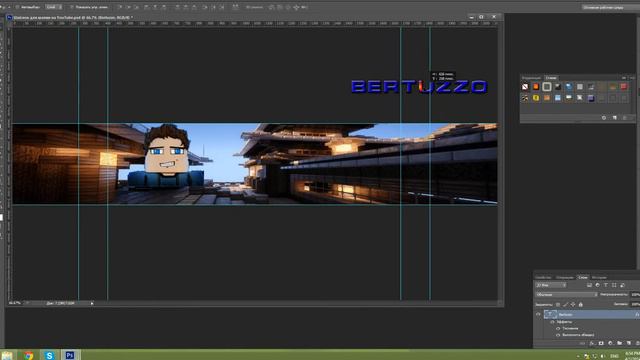Switch to the Свойства tab
Image resolution: width=640 pixels, height=360 pixels.
(543, 278)
